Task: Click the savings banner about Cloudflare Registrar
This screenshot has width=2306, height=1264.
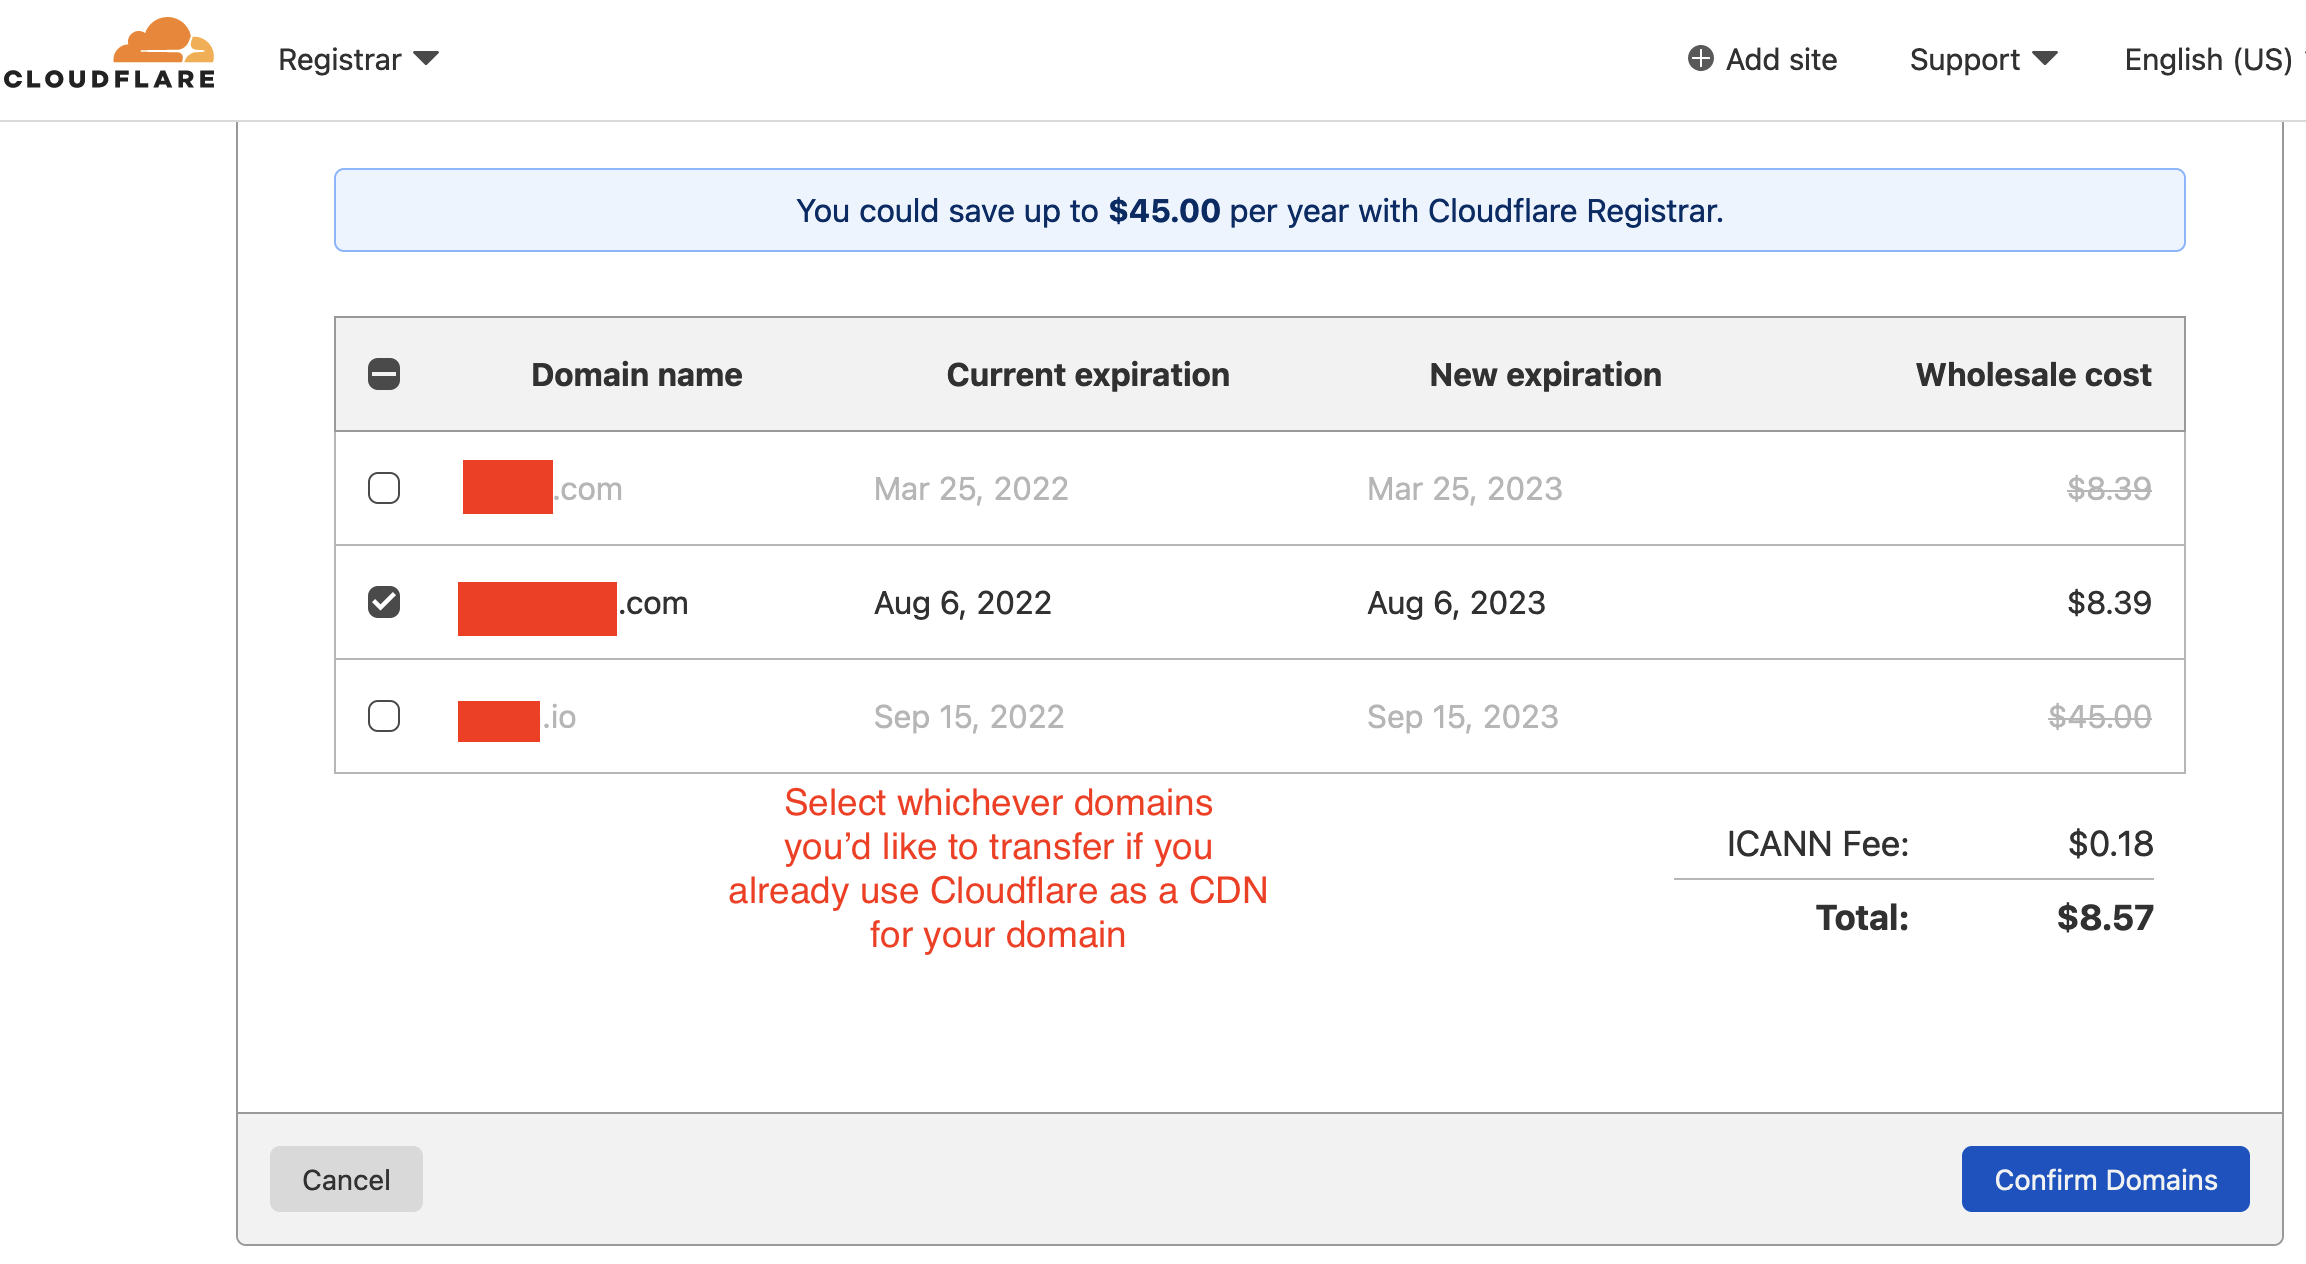Action: click(x=1260, y=210)
